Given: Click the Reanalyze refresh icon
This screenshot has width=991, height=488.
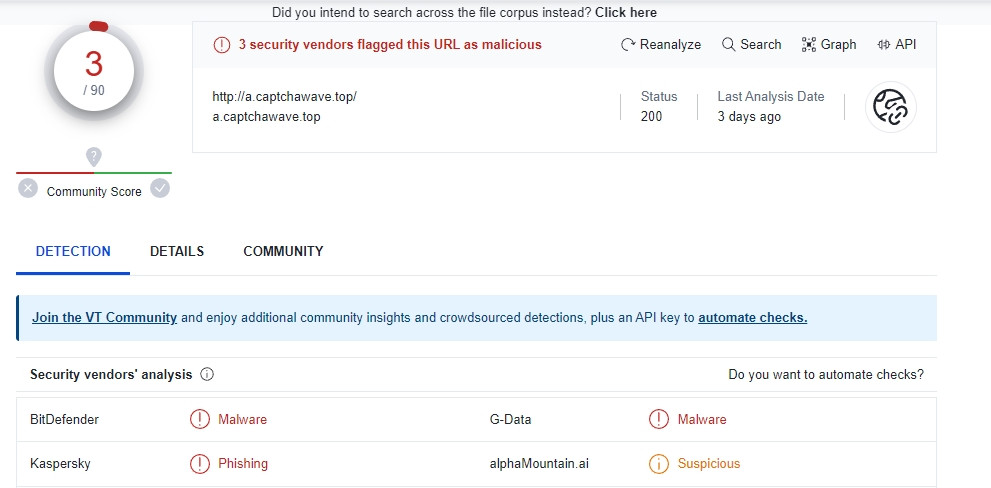Looking at the screenshot, I should tap(628, 45).
